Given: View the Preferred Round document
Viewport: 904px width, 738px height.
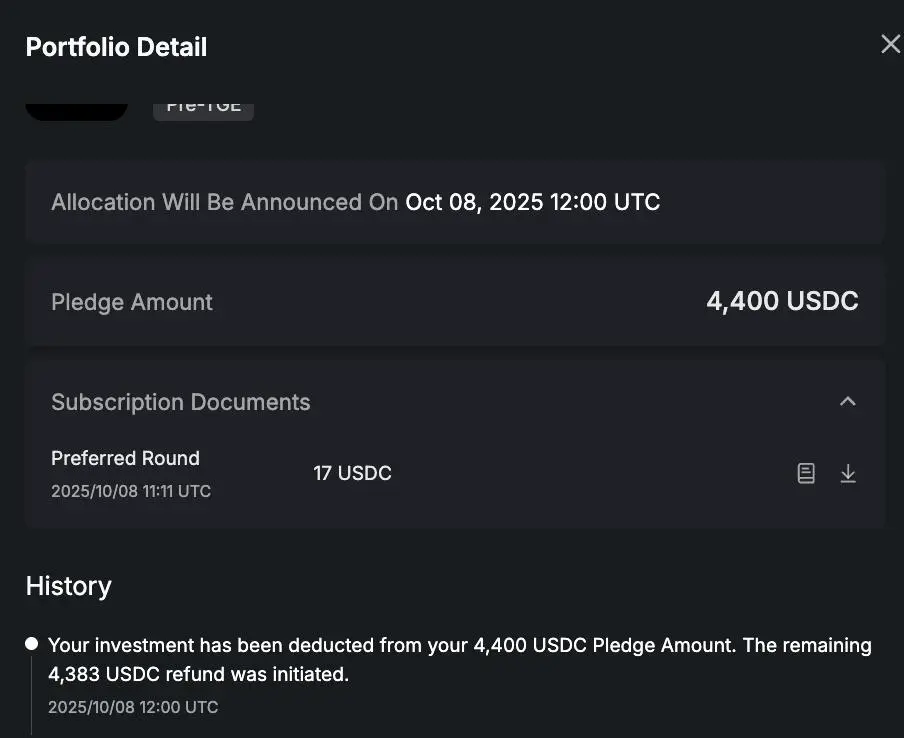Looking at the screenshot, I should point(806,474).
